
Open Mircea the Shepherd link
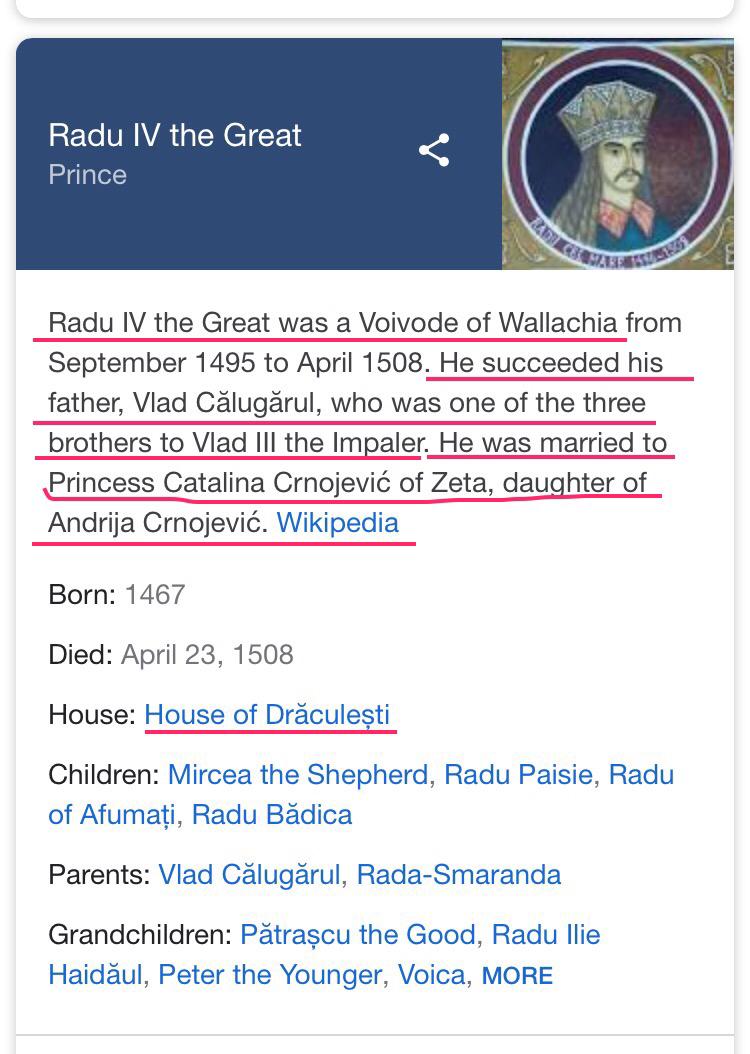pyautogui.click(x=298, y=774)
